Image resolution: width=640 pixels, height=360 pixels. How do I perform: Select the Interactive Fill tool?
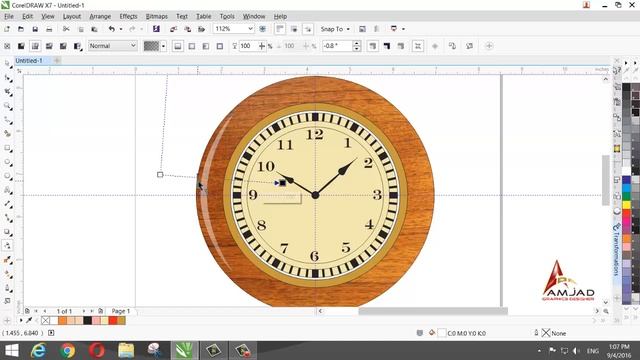[x=7, y=274]
